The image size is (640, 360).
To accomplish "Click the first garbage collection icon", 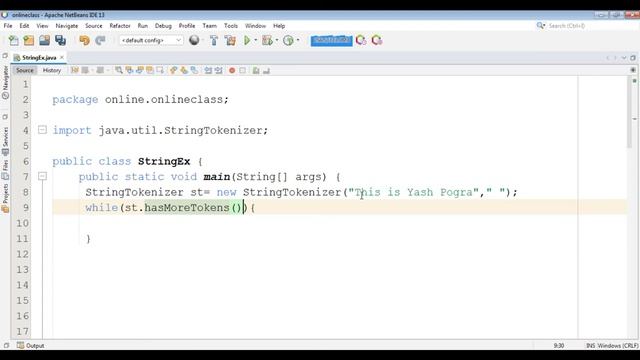I will (361, 40).
